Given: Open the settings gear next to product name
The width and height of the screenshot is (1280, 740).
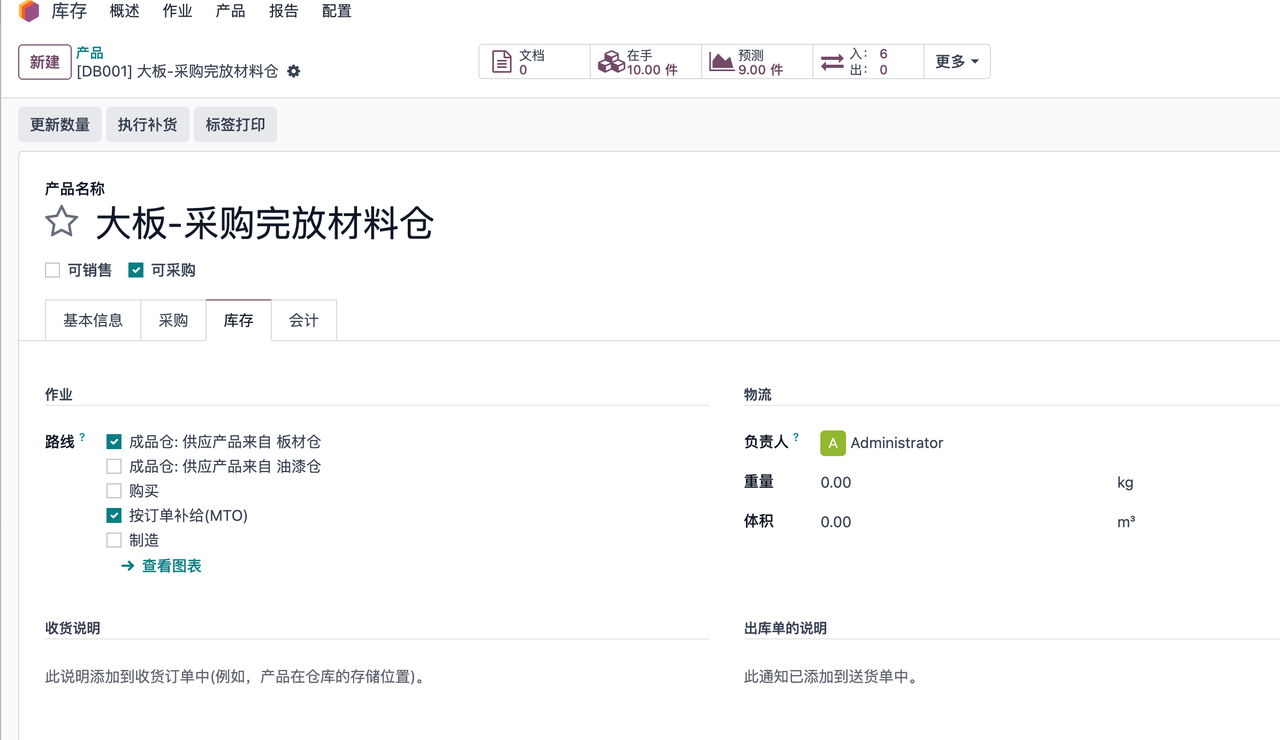Looking at the screenshot, I should [293, 72].
